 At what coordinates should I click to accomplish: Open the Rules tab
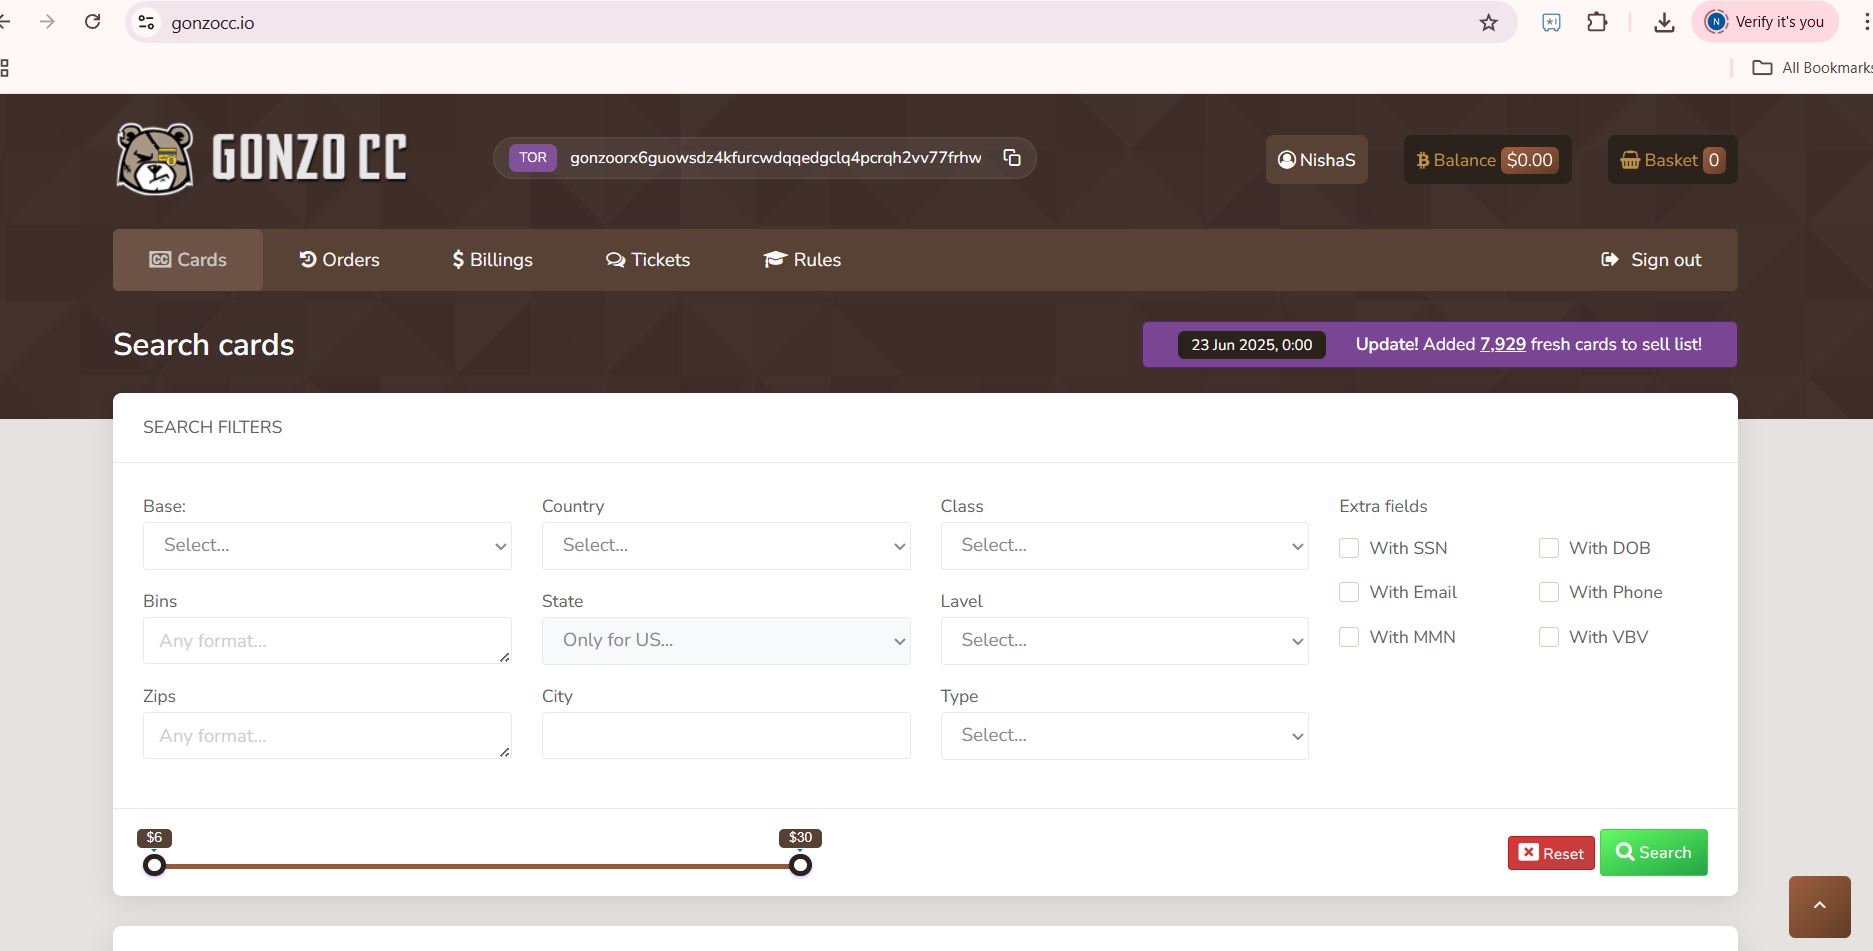point(802,260)
